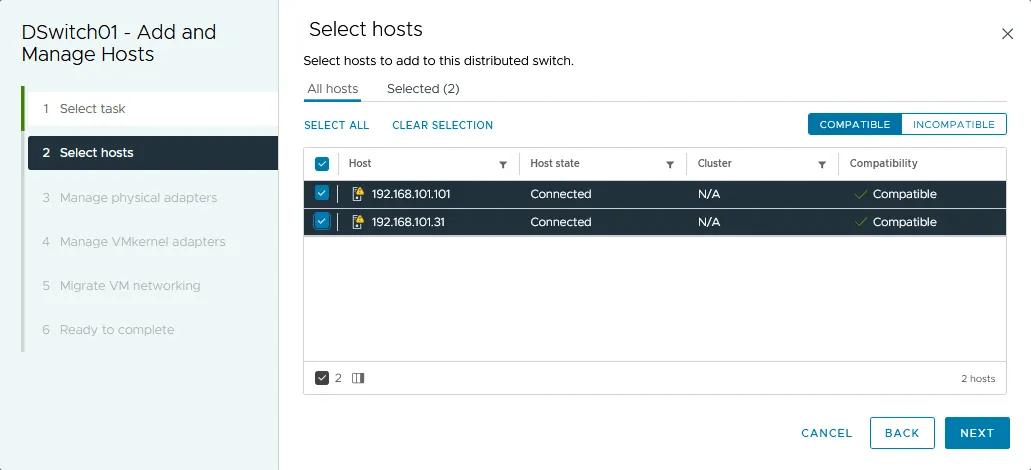The width and height of the screenshot is (1031, 470).
Task: Click the green checkmark for 192.168.101.101 compatibility
Action: [860, 194]
